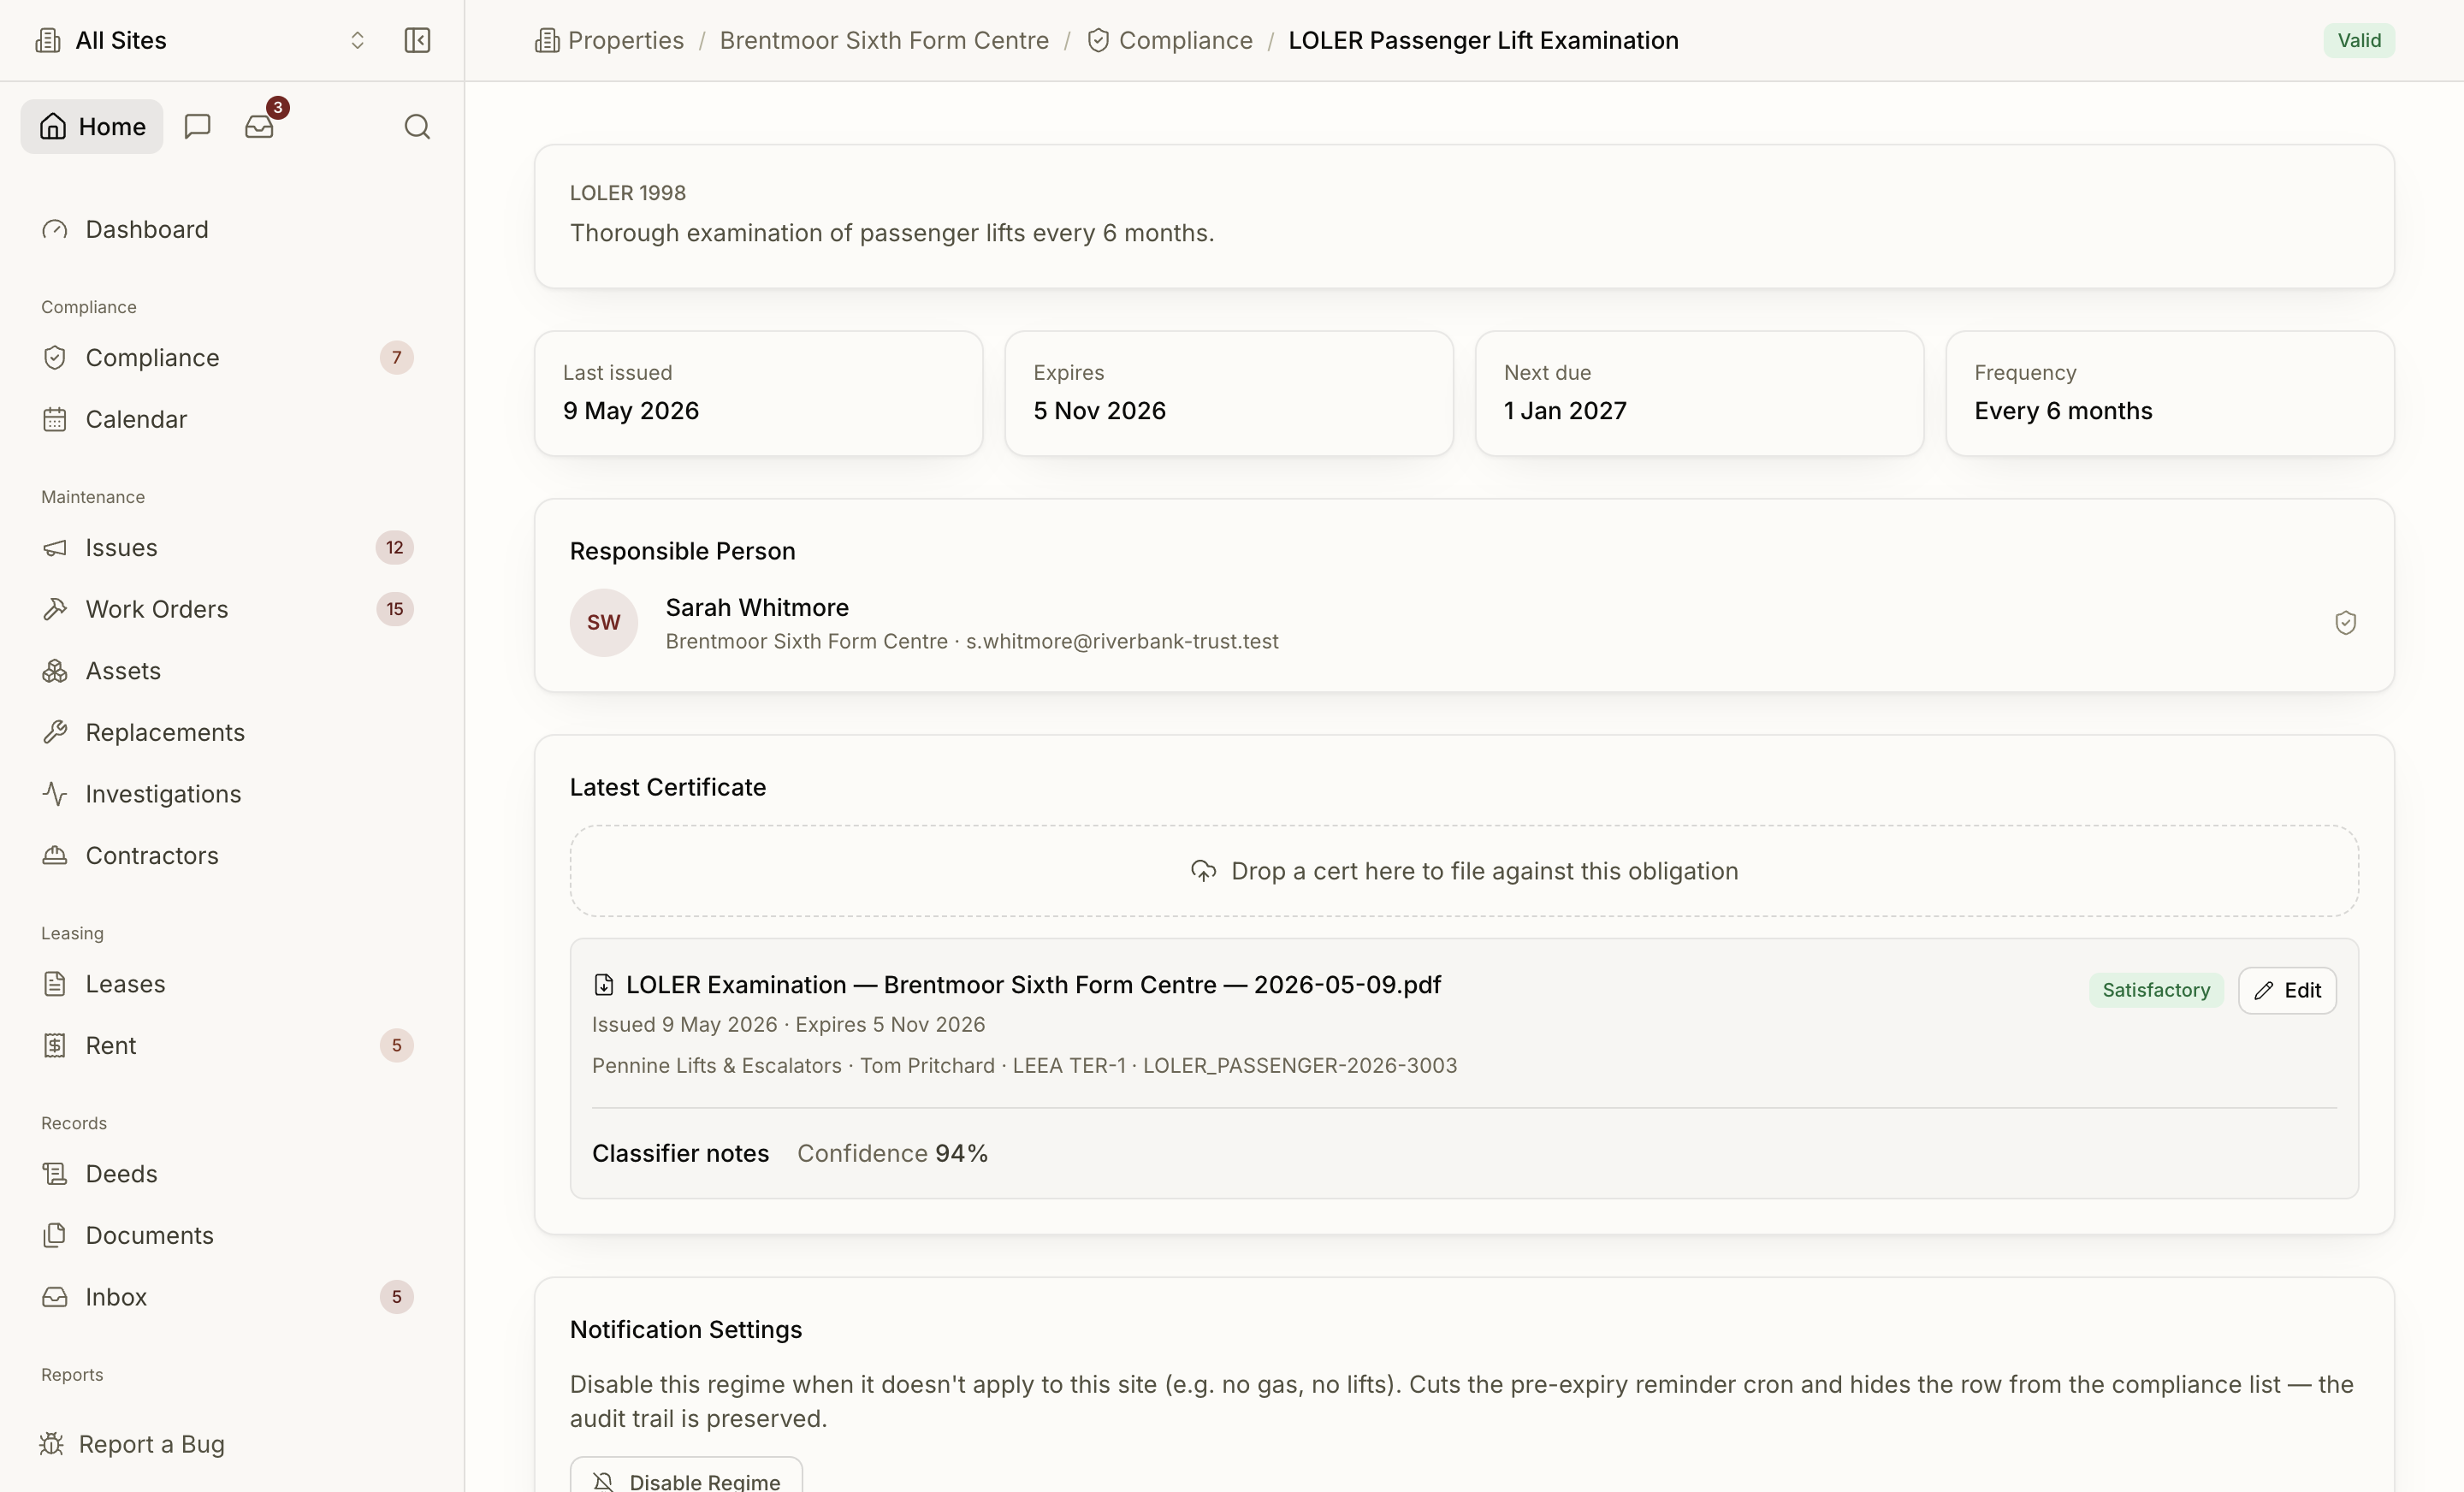2464x1492 pixels.
Task: Click the 7 badge beside Compliance
Action: tap(397, 357)
